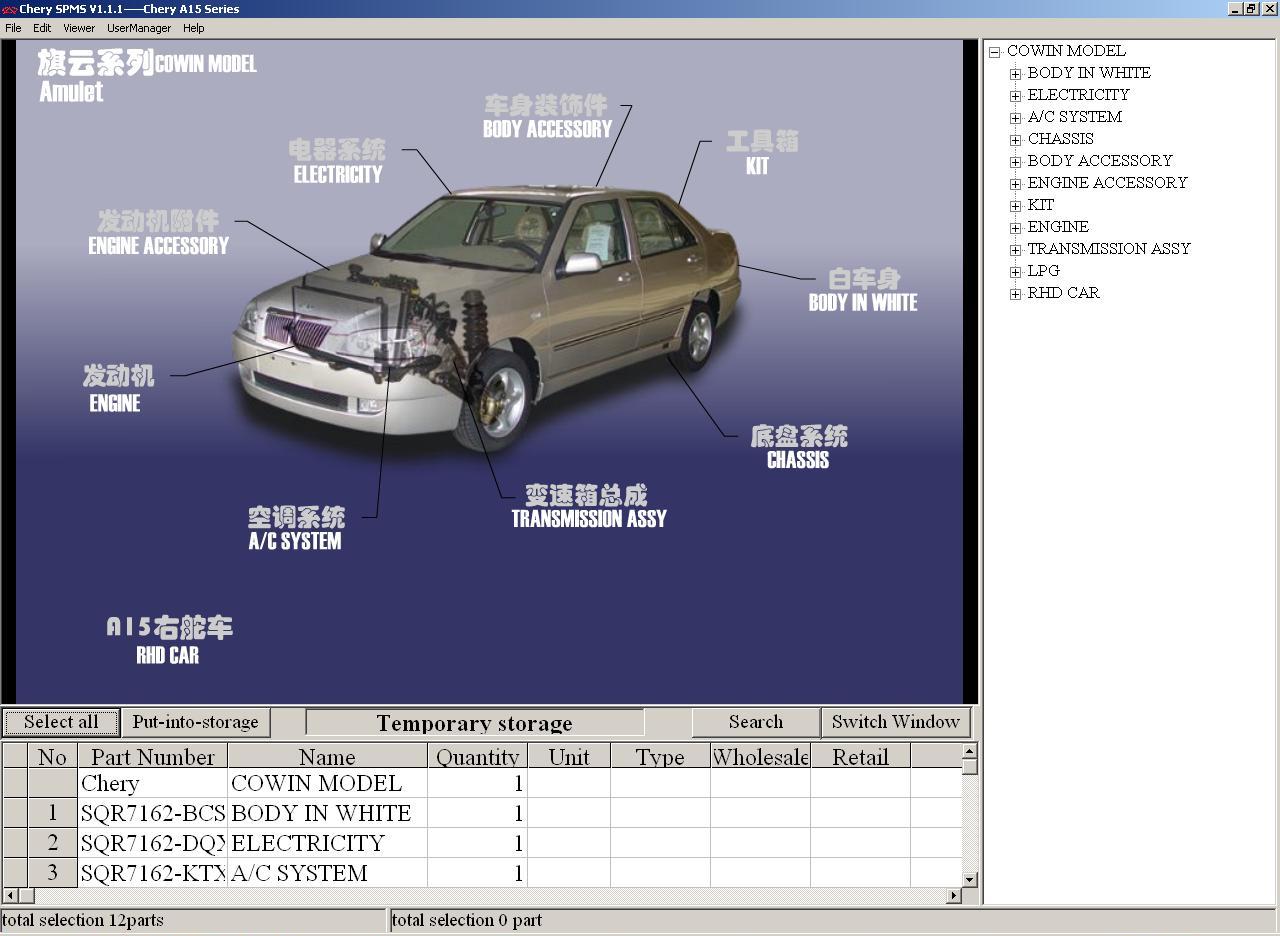Click the table's horizontal scrollbar left arrow
The width and height of the screenshot is (1280, 936).
(x=11, y=895)
